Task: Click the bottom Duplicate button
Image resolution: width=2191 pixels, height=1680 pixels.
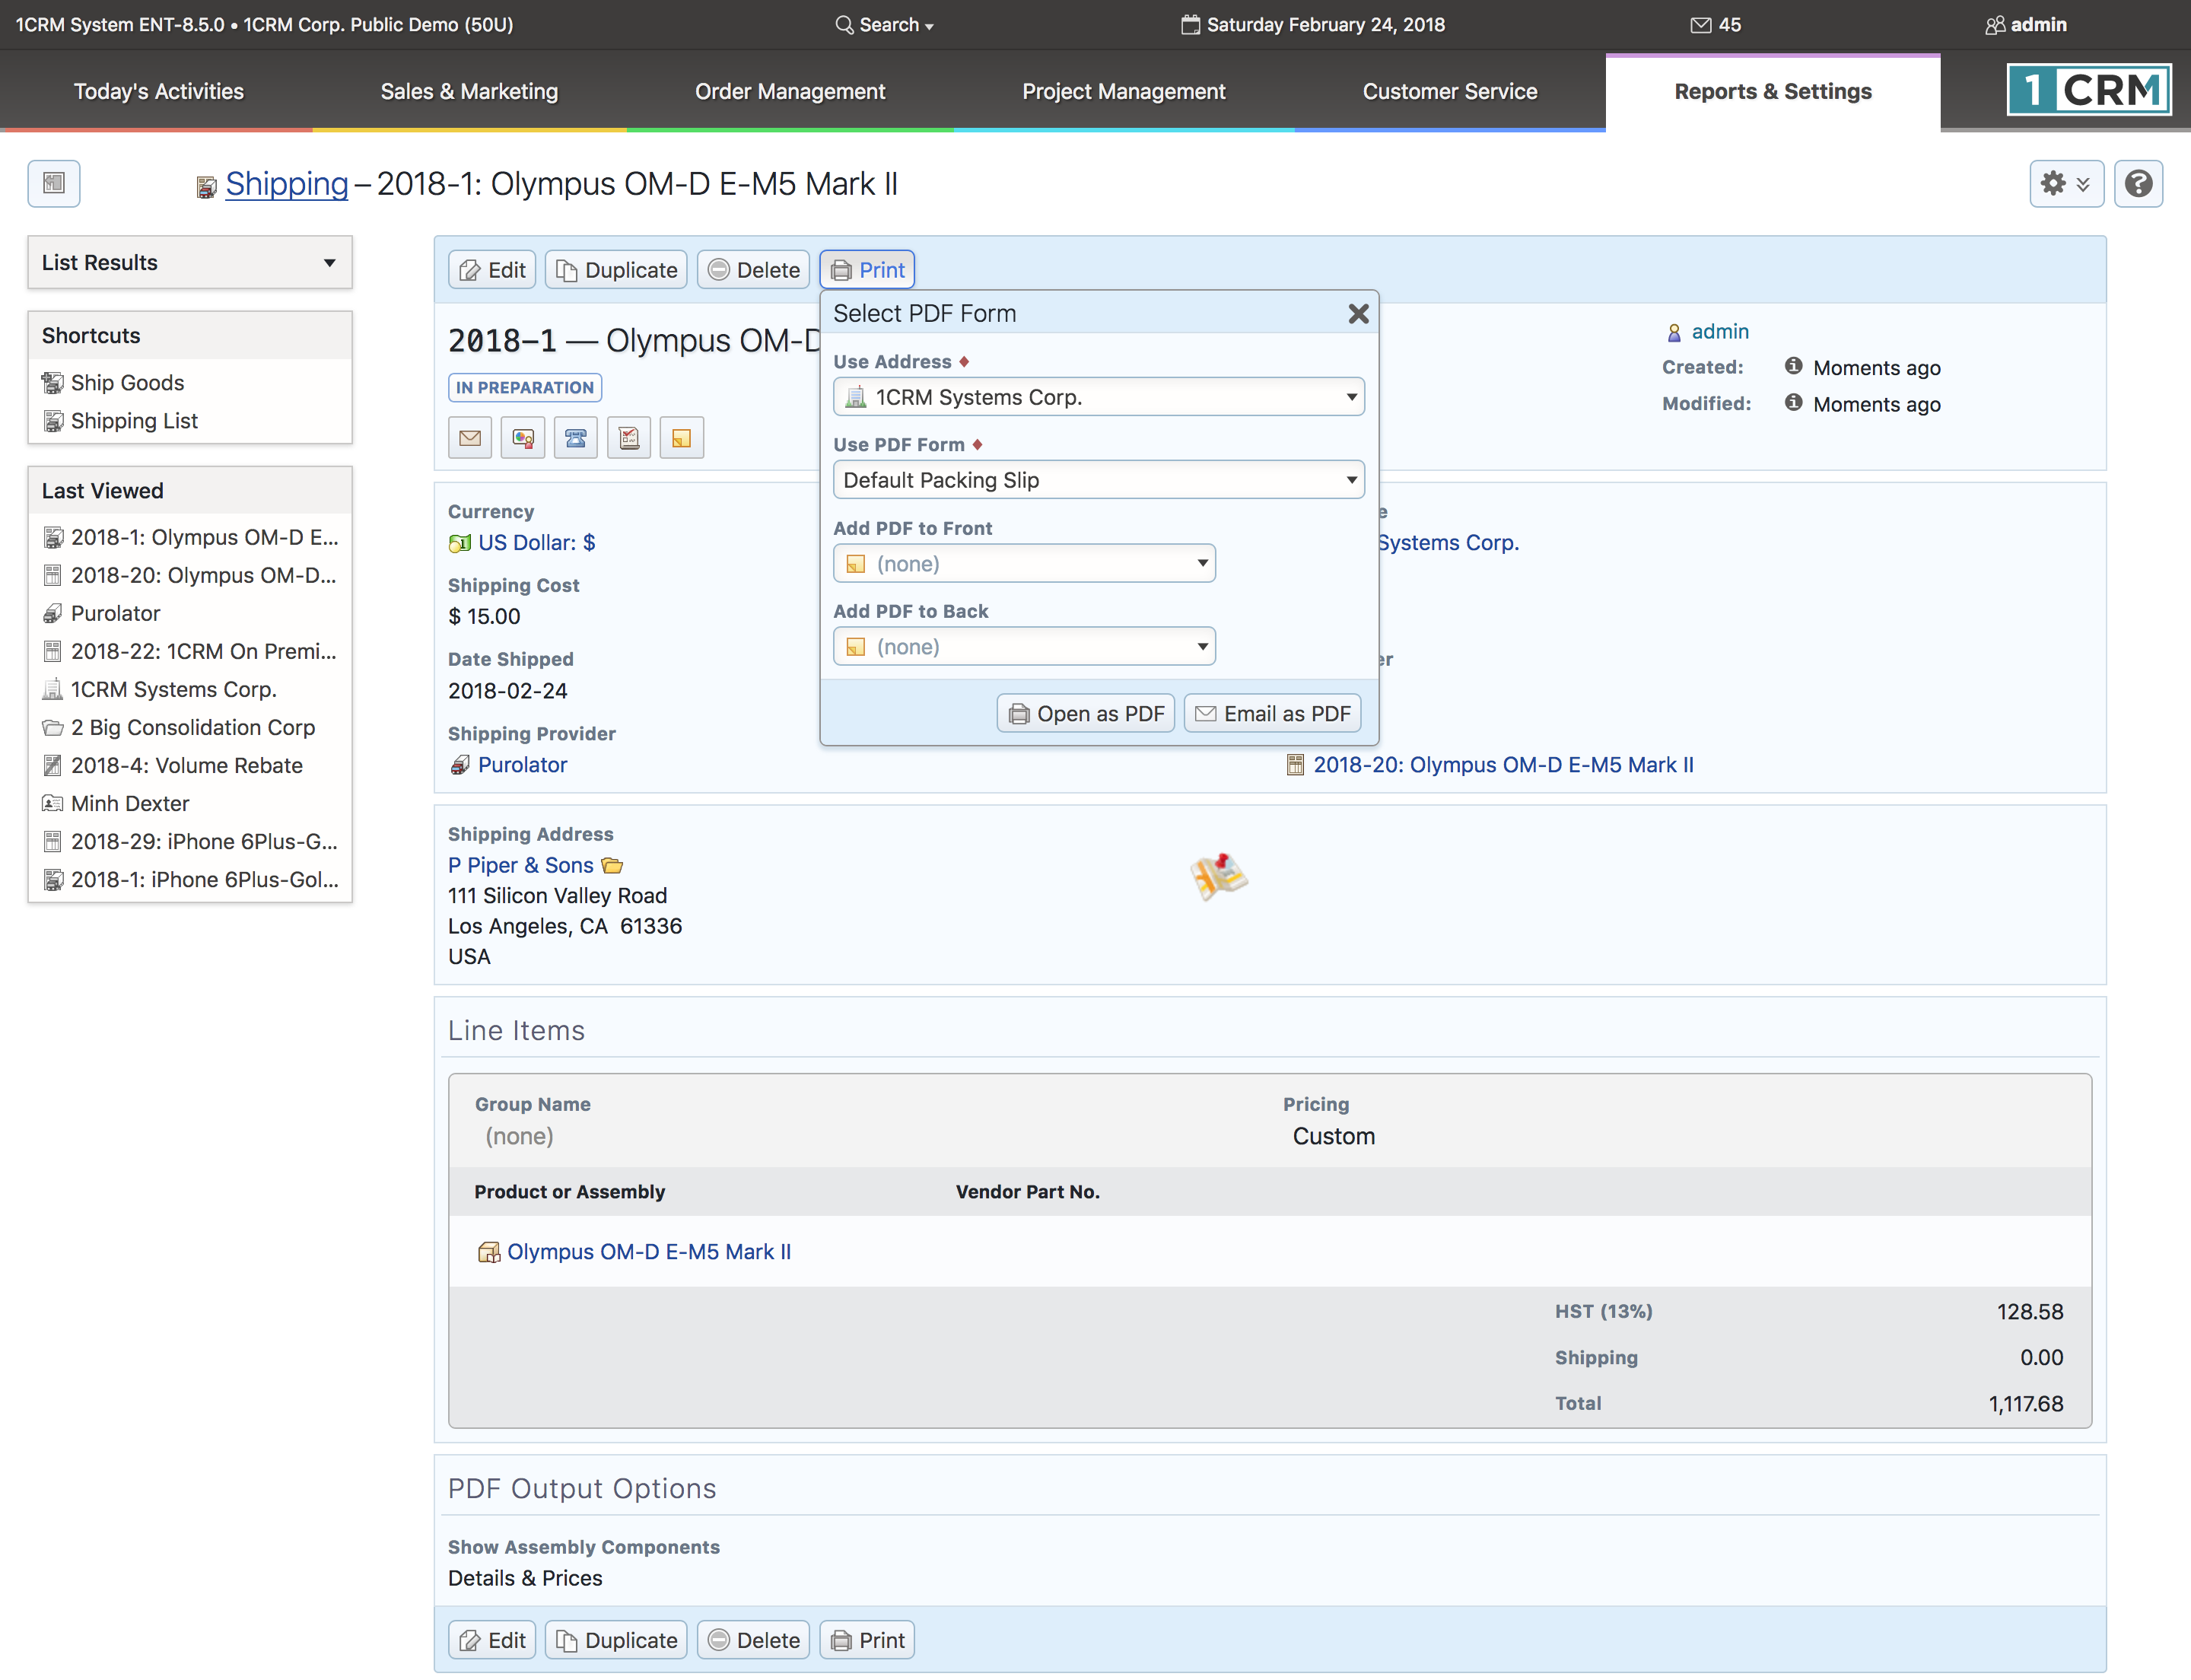Action: coord(616,1640)
